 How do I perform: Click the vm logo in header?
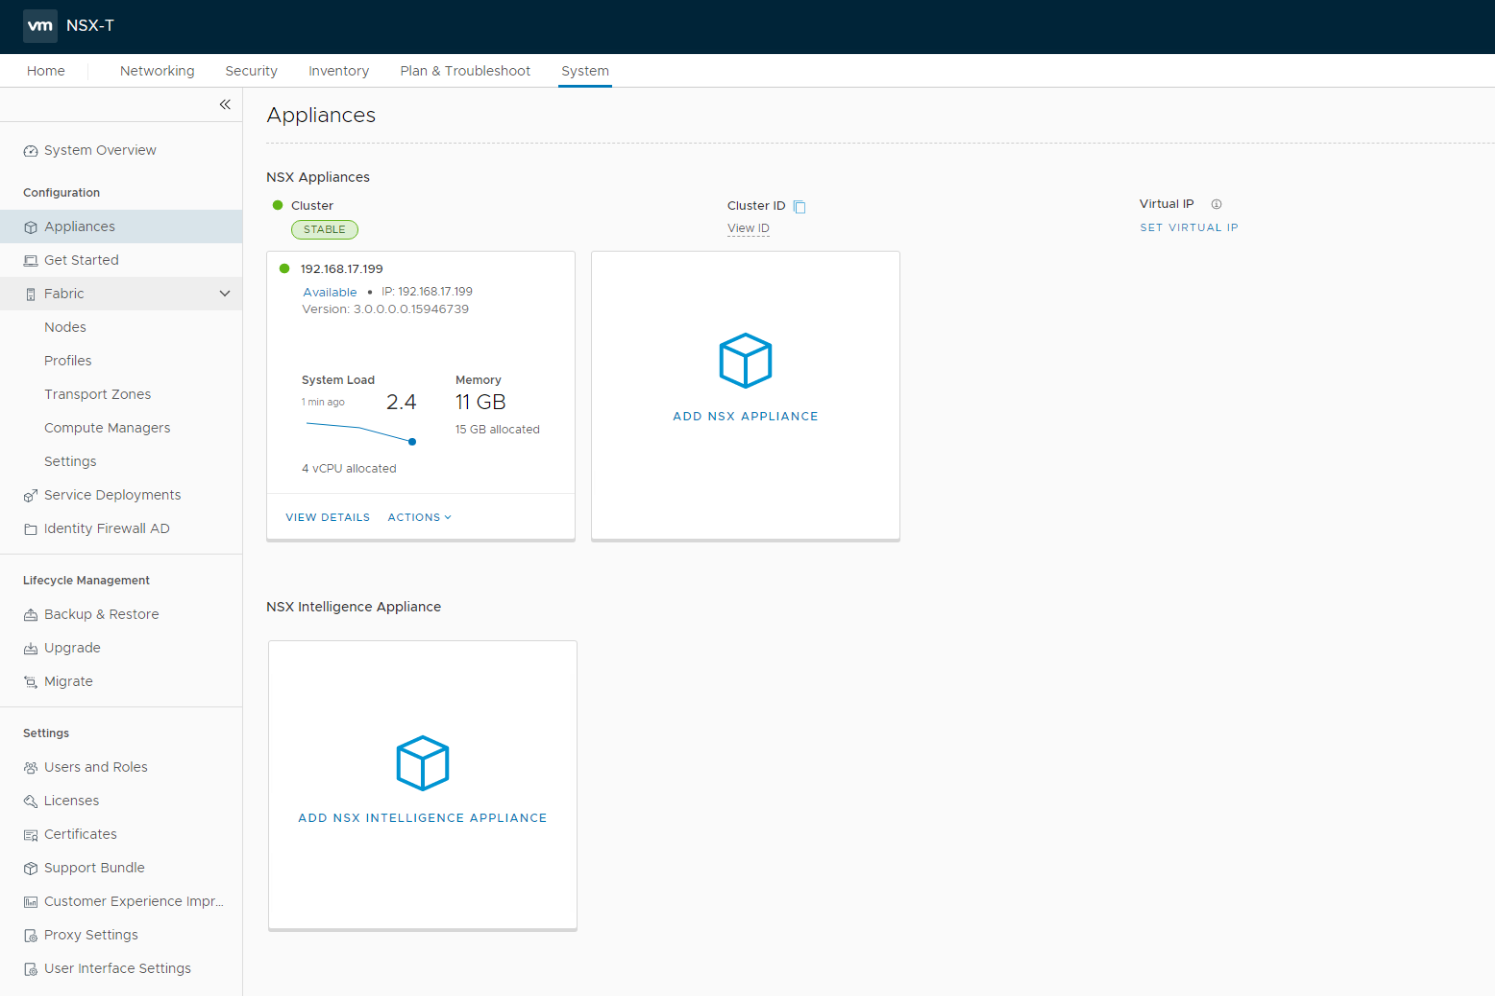(x=40, y=25)
